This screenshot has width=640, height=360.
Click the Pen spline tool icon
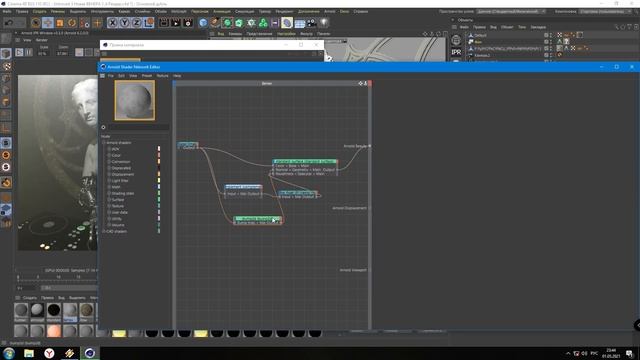pos(215,23)
